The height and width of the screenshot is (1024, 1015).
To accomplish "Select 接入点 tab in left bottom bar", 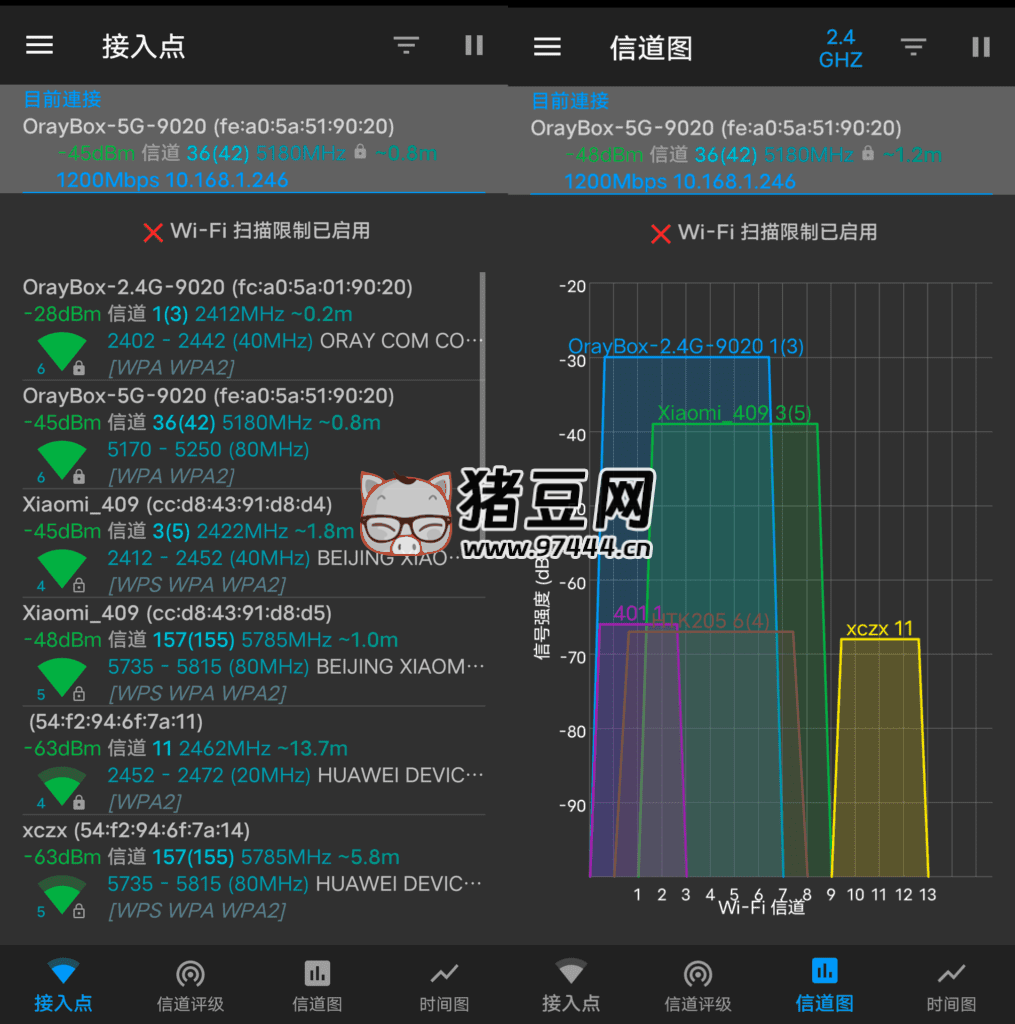I will click(x=63, y=985).
